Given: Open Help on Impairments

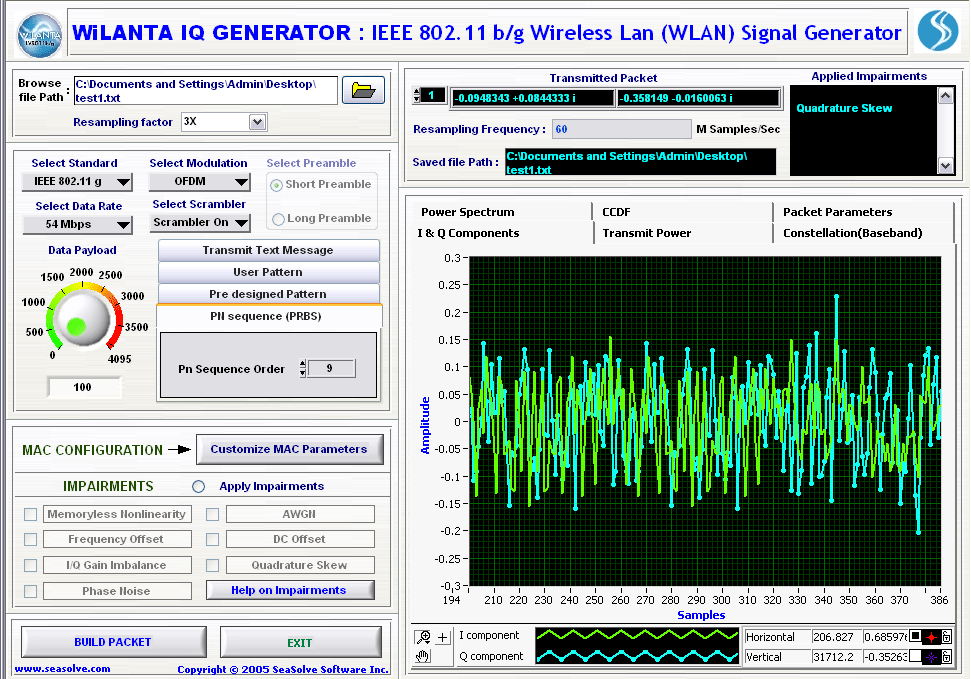Looking at the screenshot, I should coord(289,590).
